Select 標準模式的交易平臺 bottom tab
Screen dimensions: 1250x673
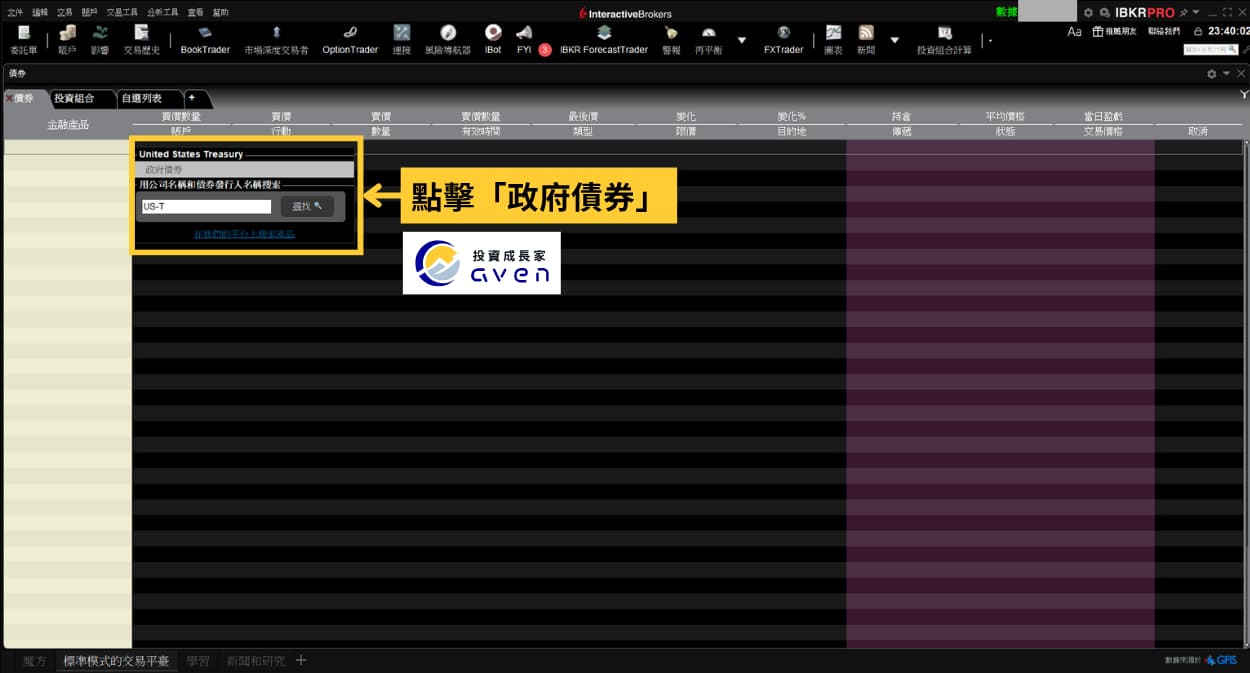pos(116,661)
